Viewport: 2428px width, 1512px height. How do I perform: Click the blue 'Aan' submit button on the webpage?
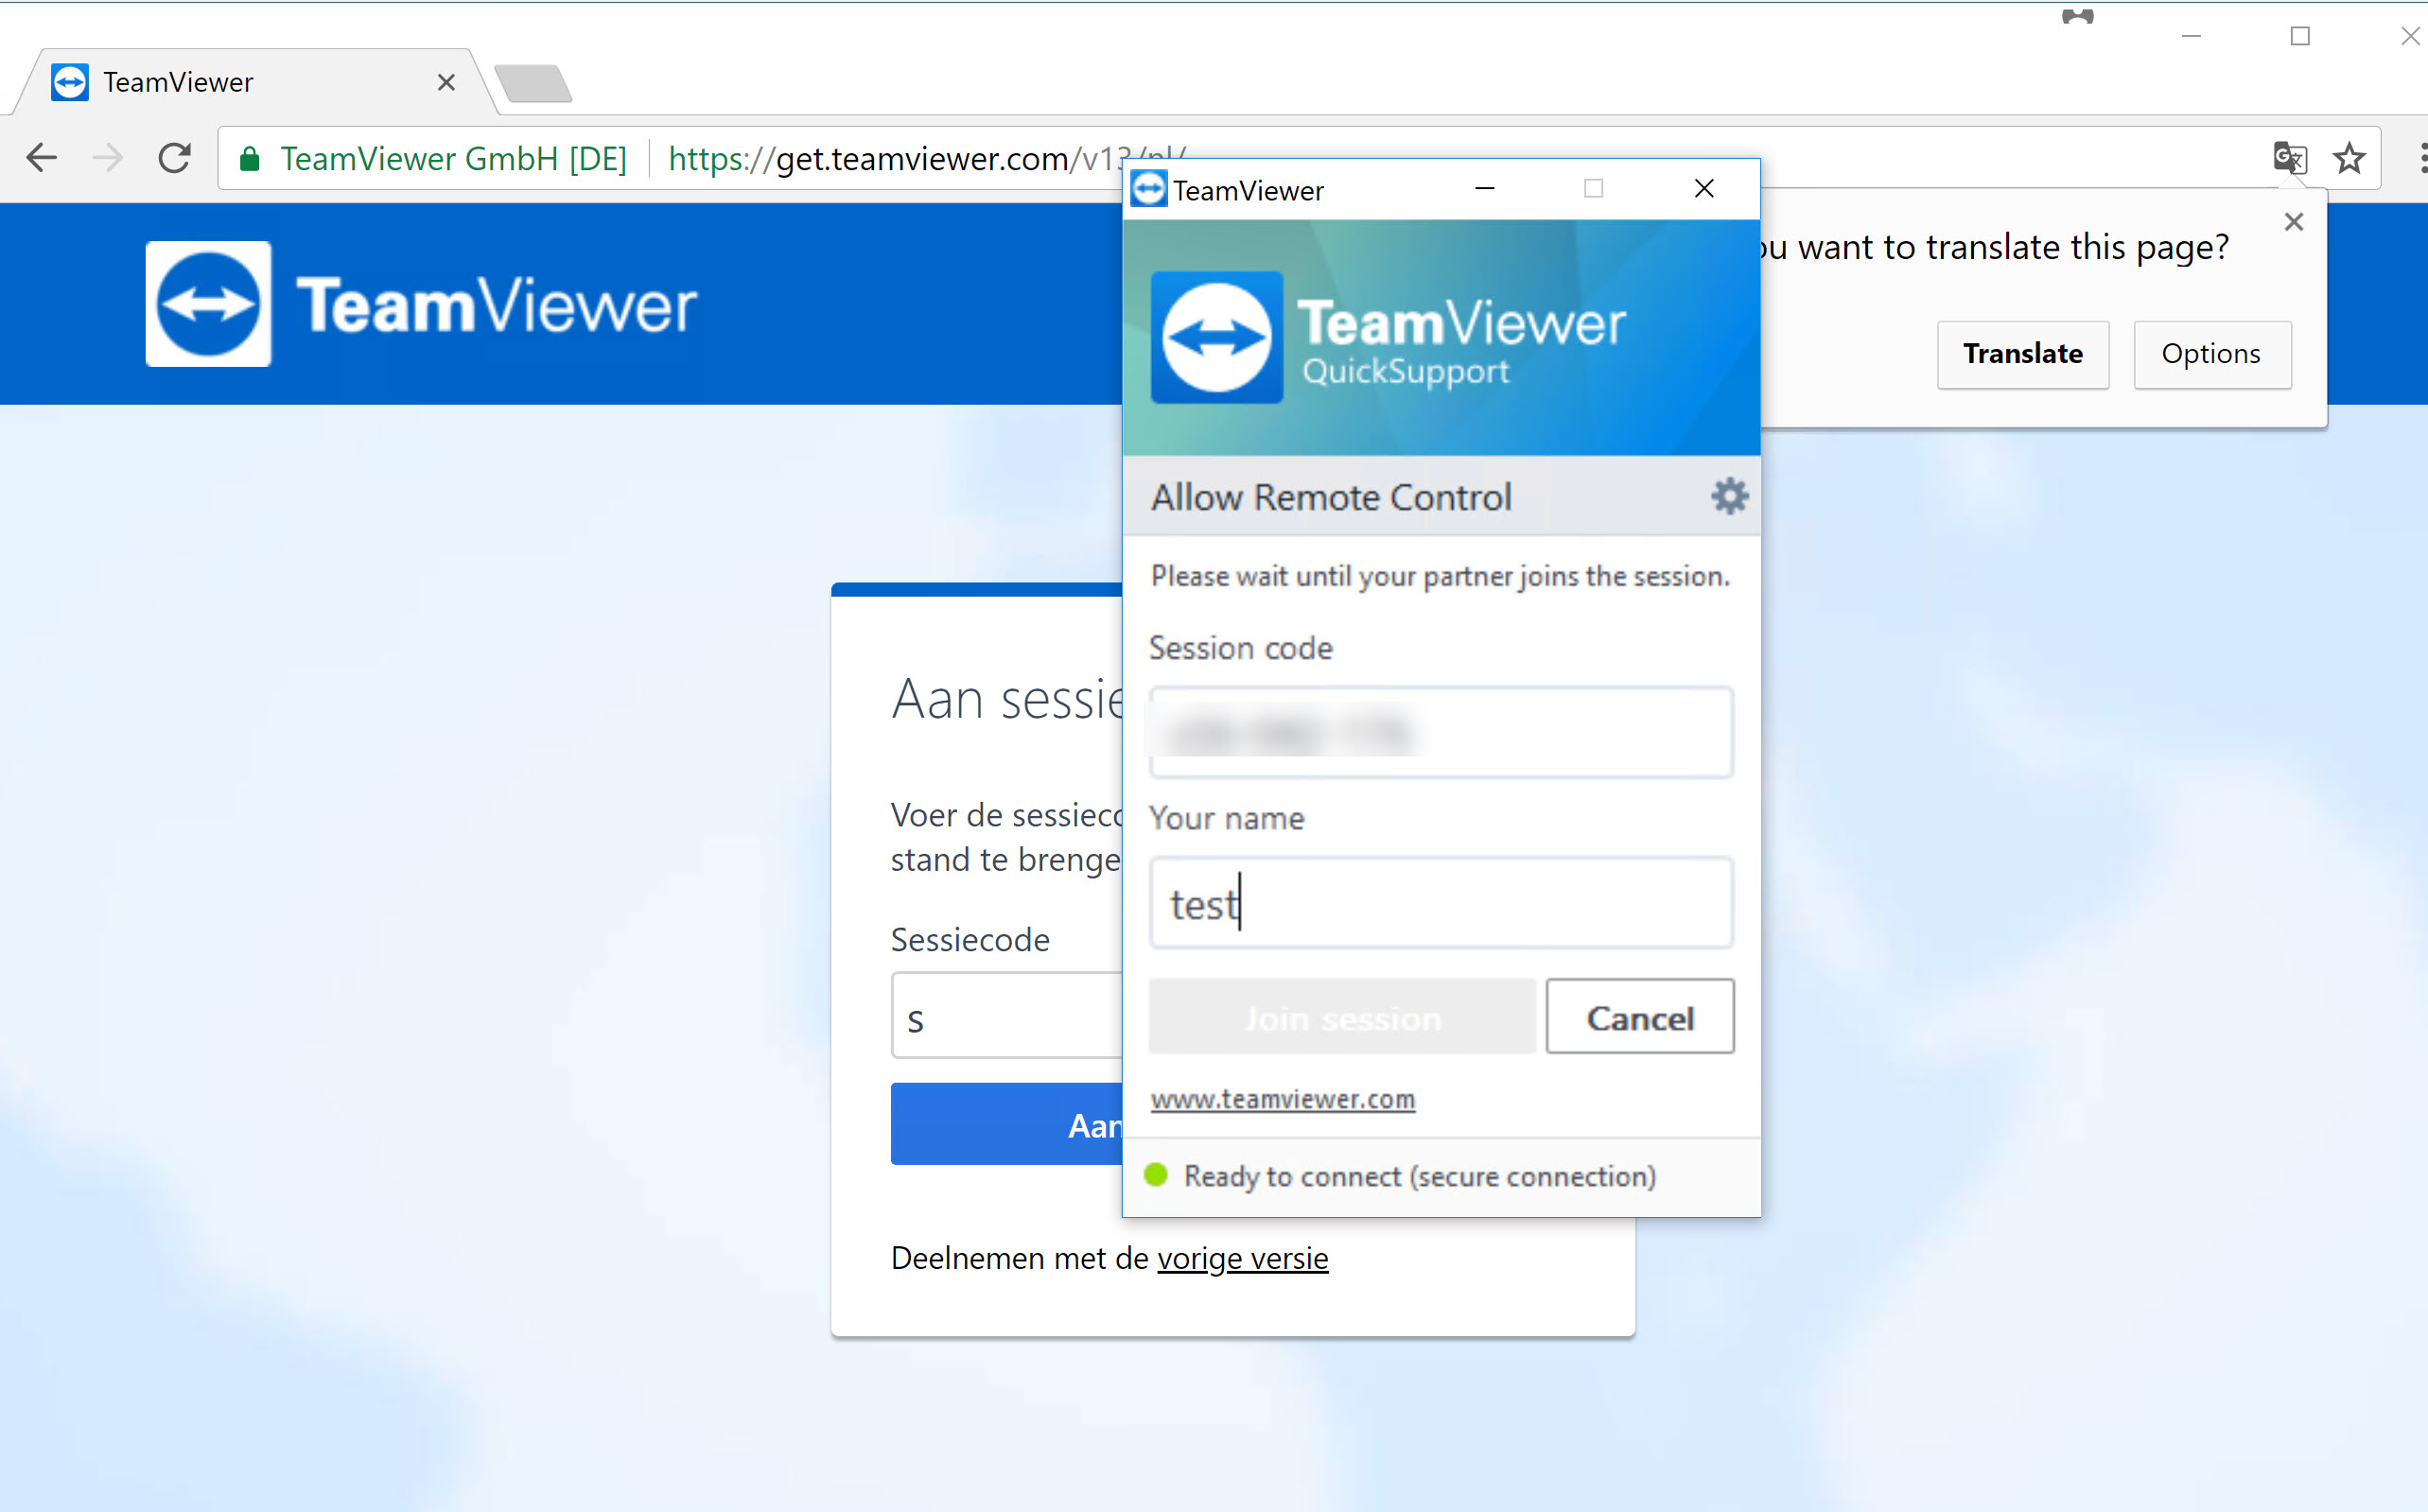point(1006,1124)
